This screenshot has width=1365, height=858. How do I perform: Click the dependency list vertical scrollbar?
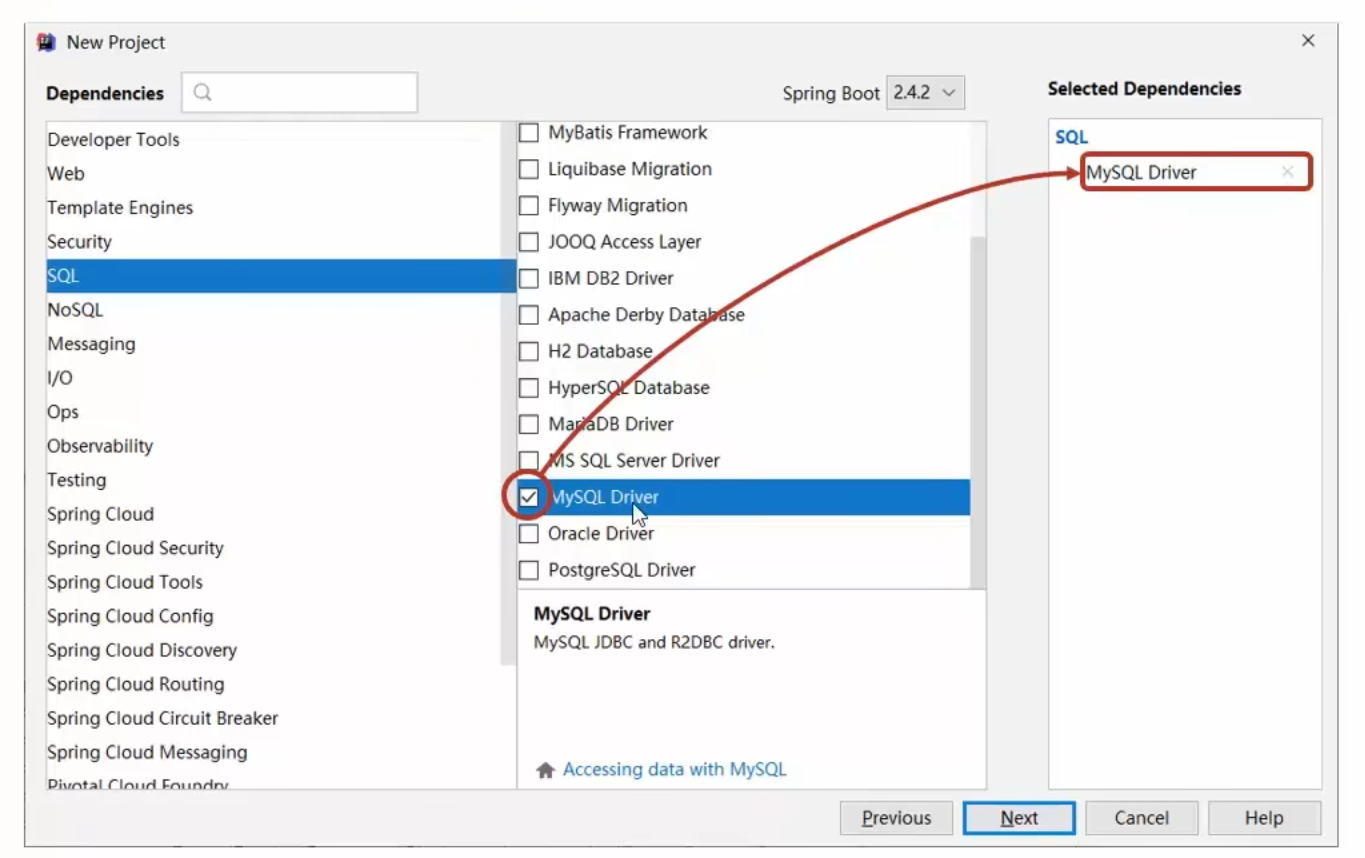tap(978, 410)
